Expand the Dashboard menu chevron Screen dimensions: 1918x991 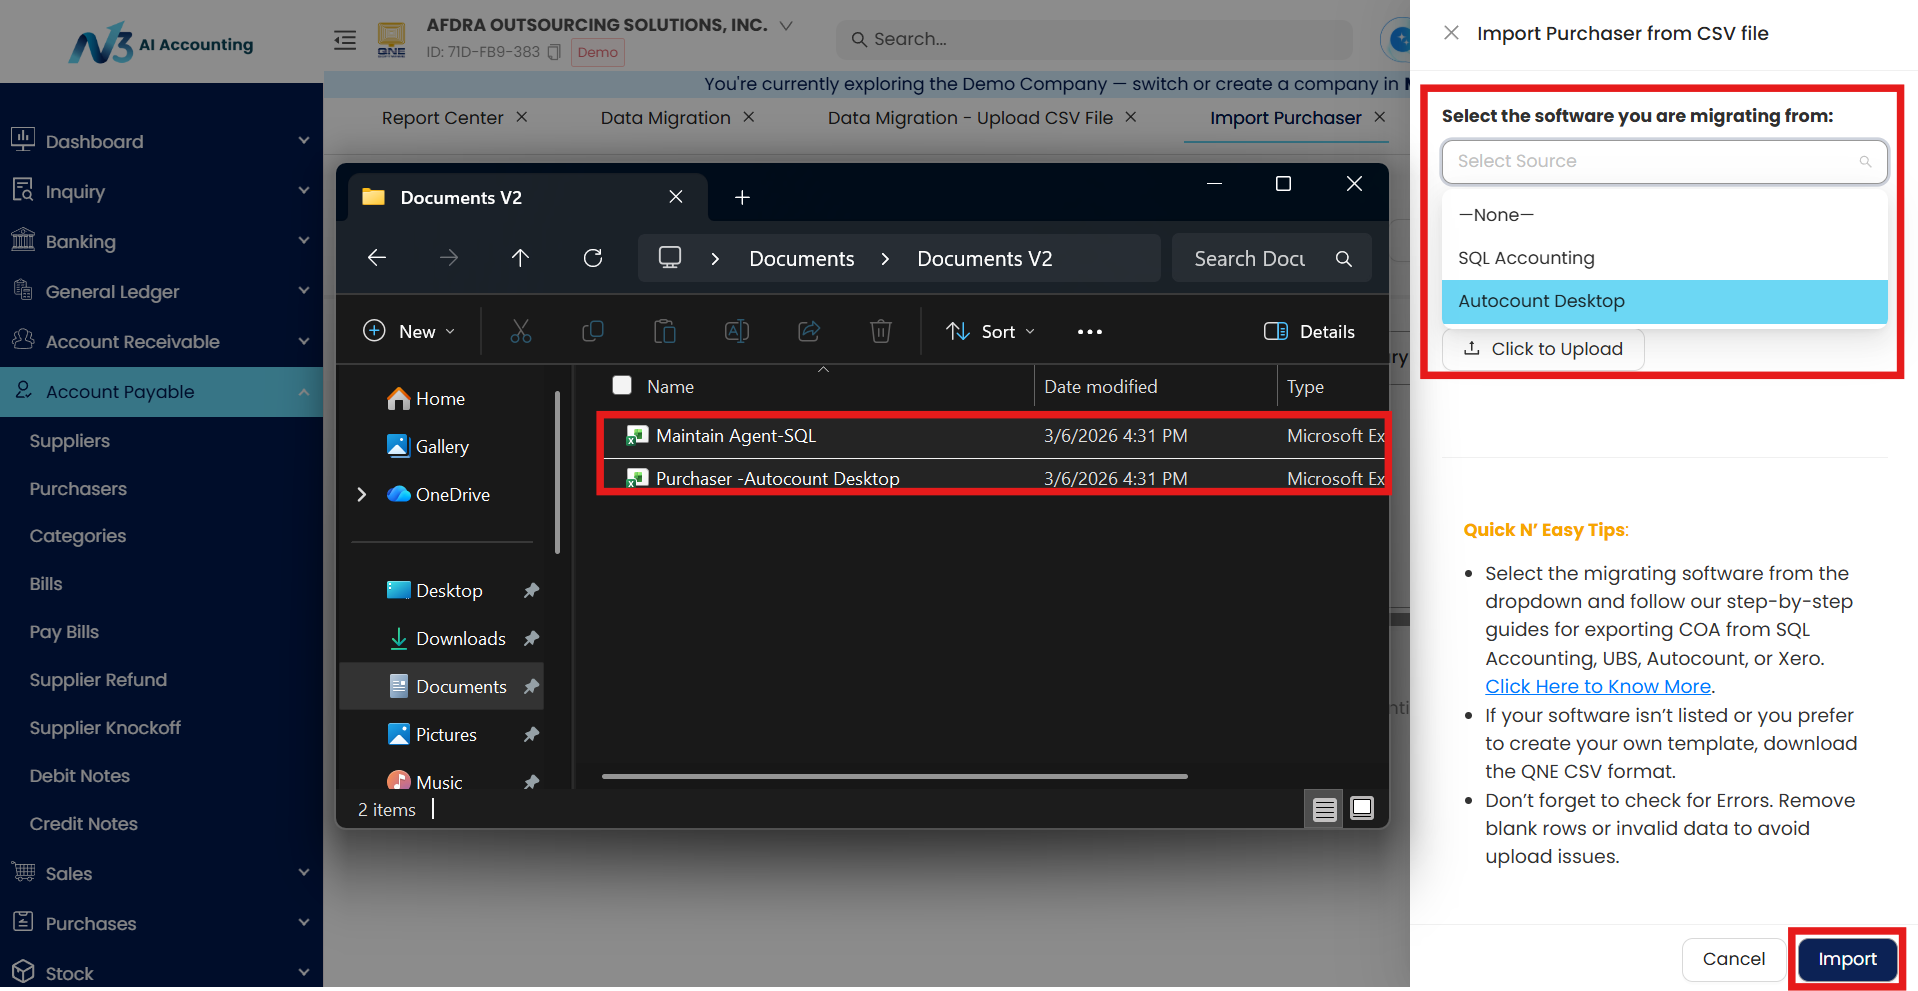pyautogui.click(x=304, y=140)
